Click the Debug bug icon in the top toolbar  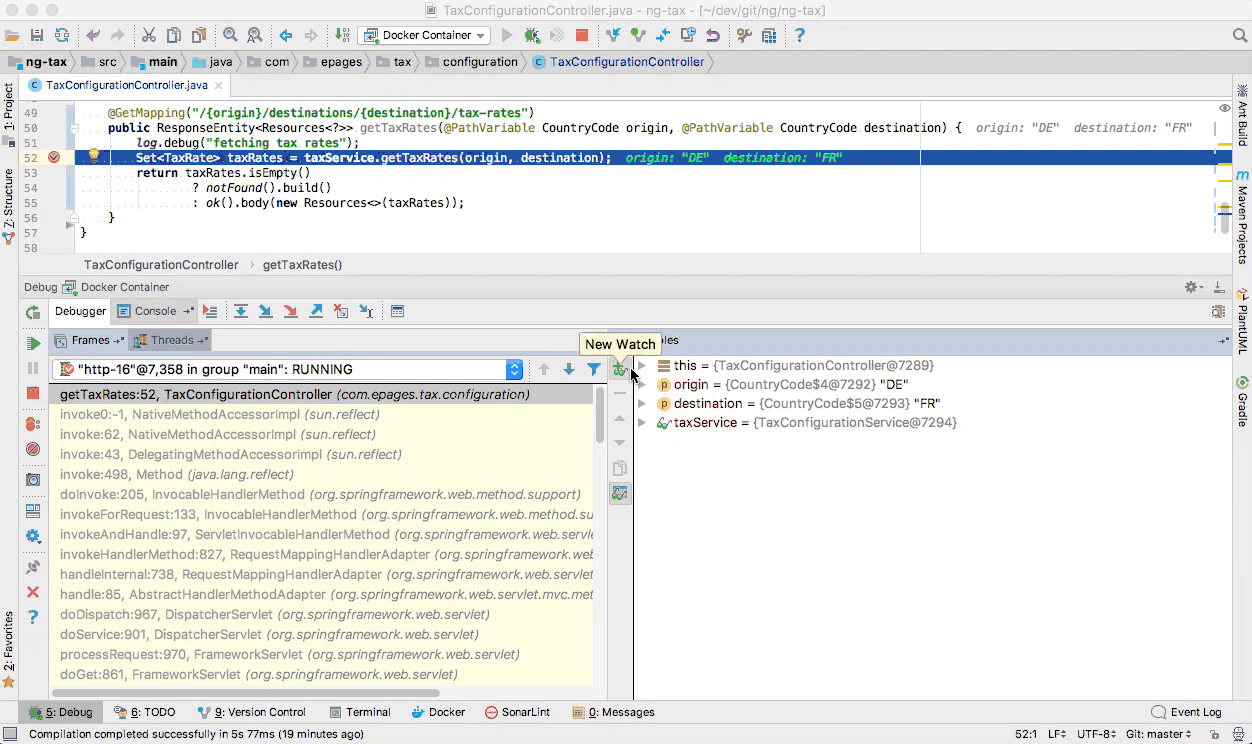532,36
